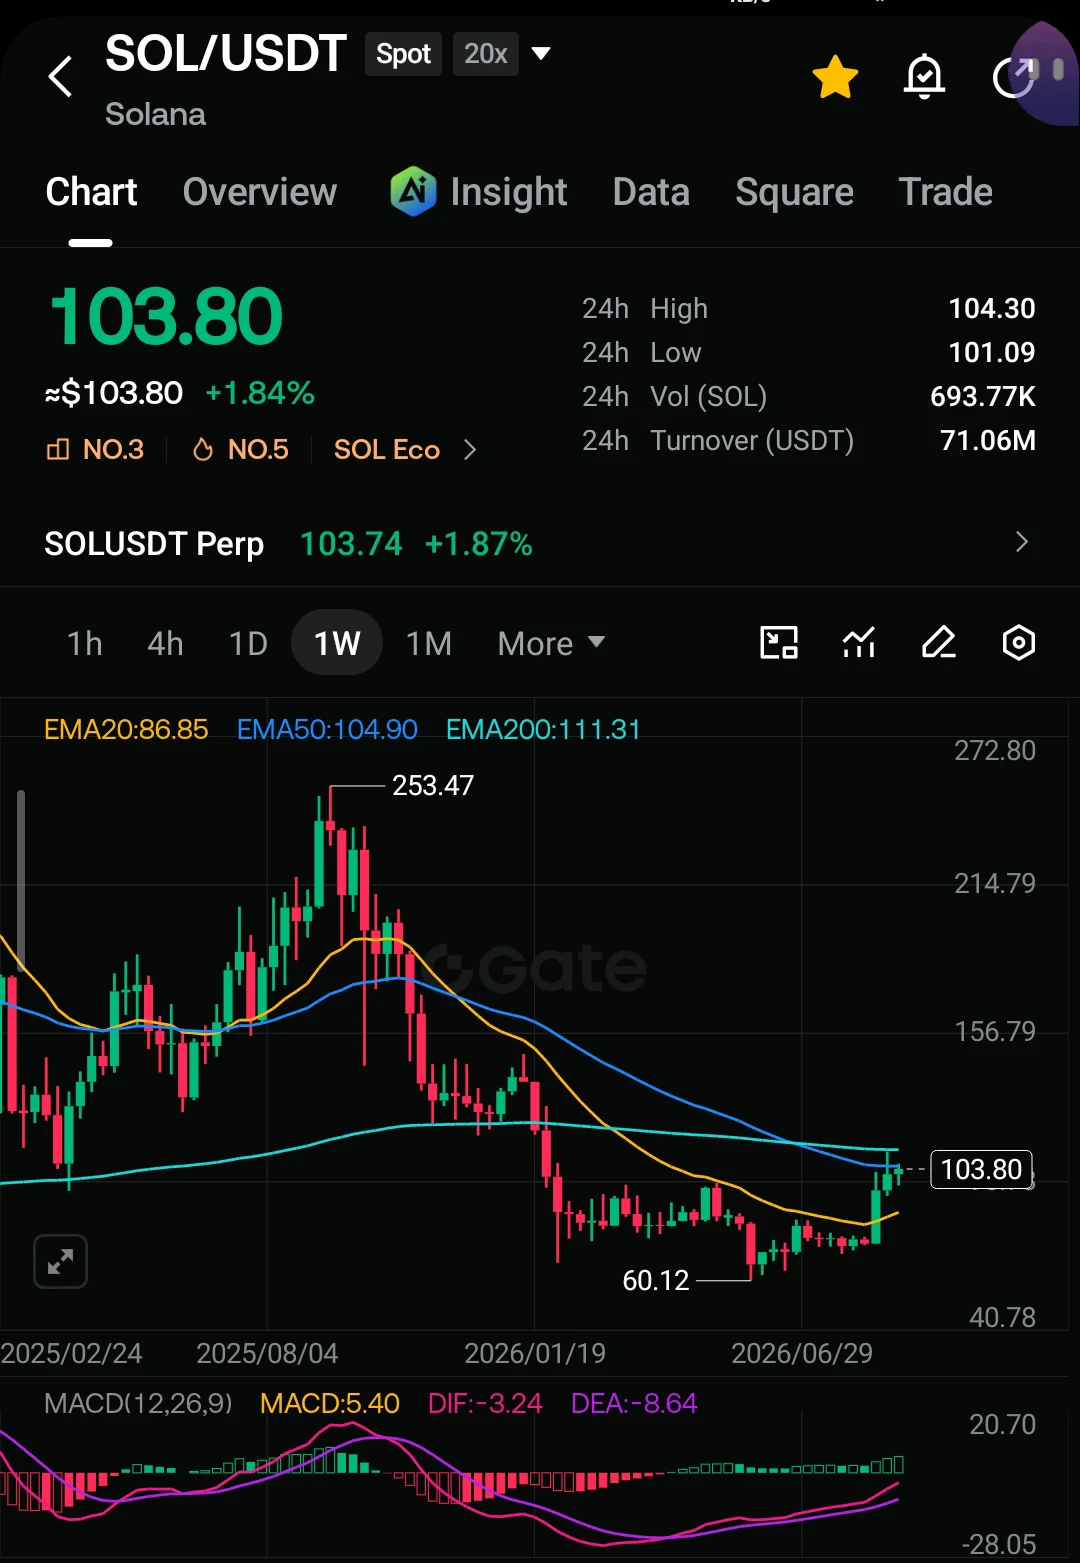The height and width of the screenshot is (1563, 1080).
Task: Click the NO.3 bar chart tag icon
Action: [x=58, y=450]
